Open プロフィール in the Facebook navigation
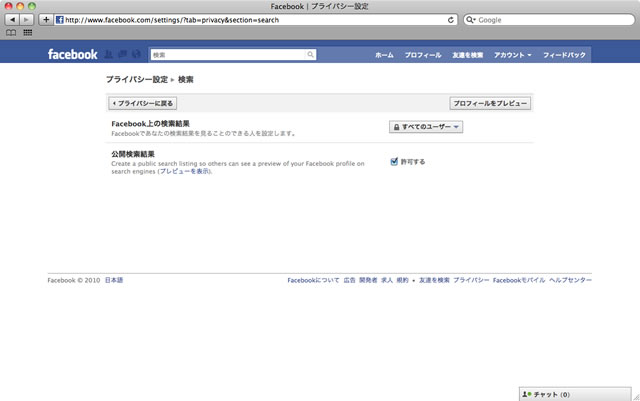 [423, 55]
